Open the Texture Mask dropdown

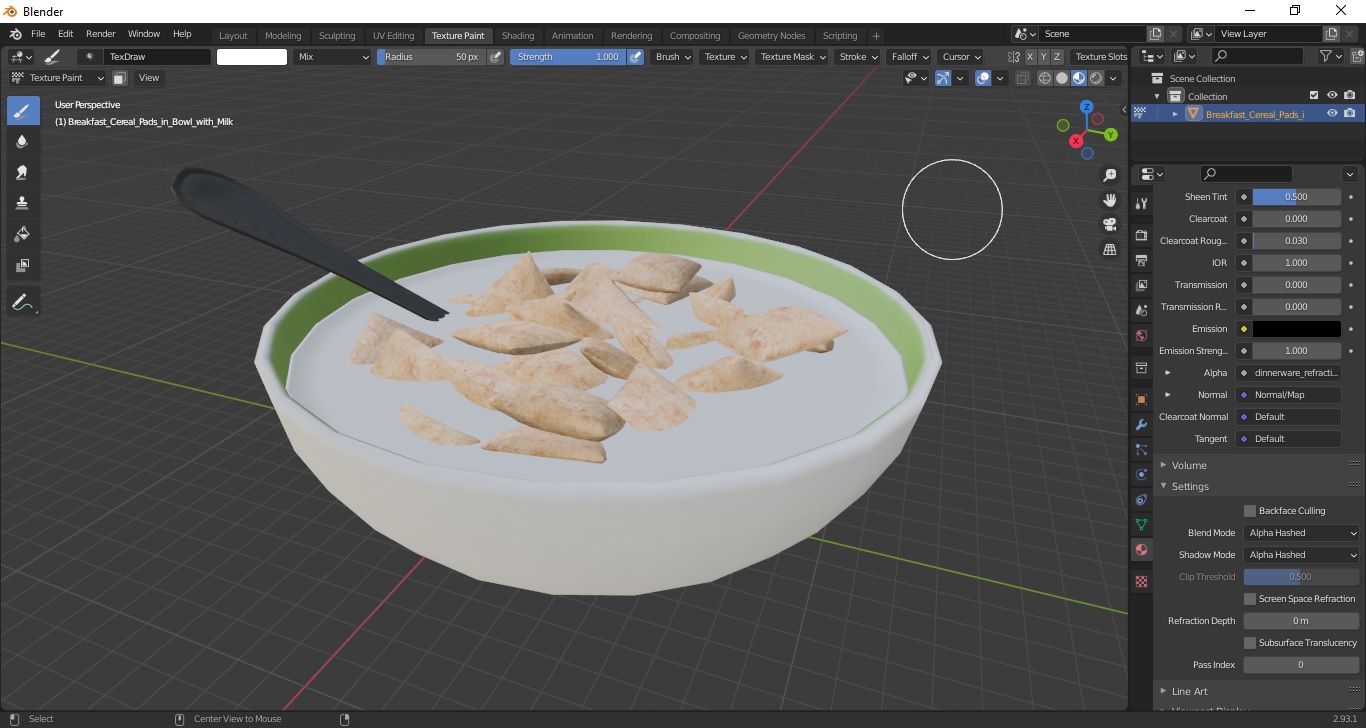coord(793,57)
